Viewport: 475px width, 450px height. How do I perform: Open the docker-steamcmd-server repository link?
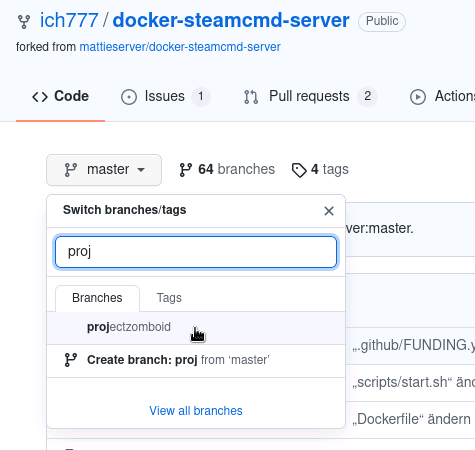(x=231, y=20)
